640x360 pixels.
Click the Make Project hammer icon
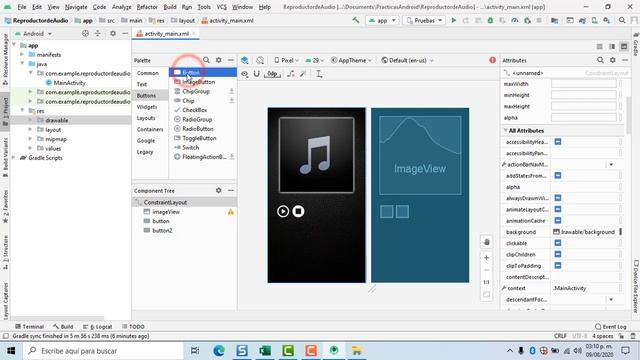356,20
